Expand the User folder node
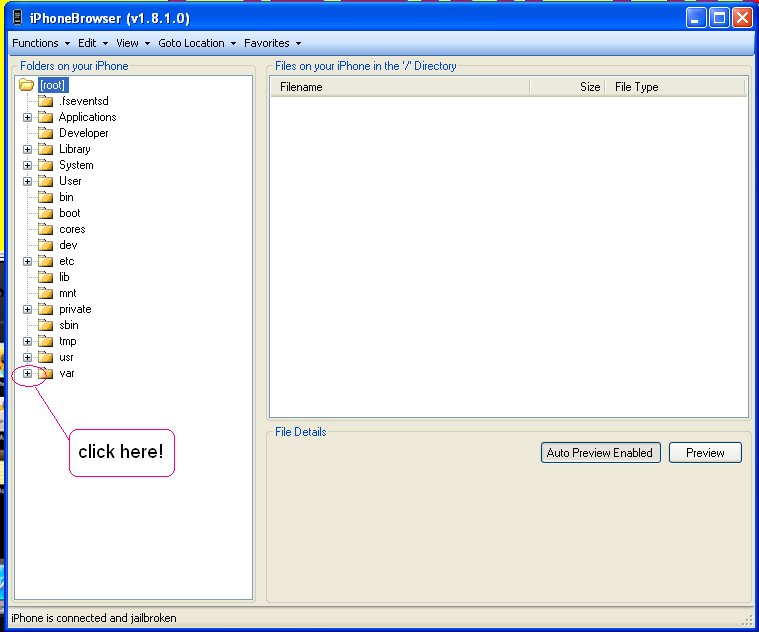The width and height of the screenshot is (759, 632). click(28, 181)
